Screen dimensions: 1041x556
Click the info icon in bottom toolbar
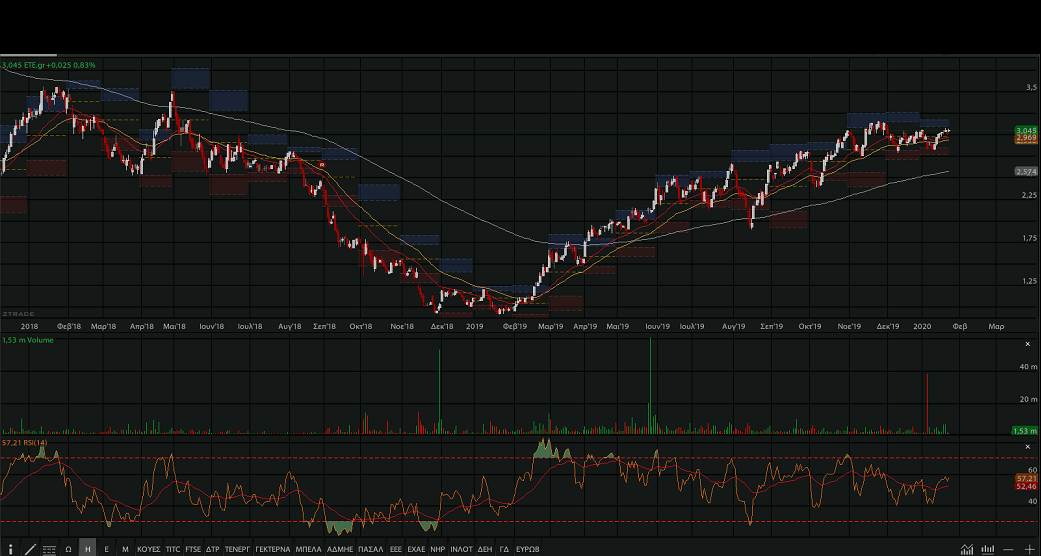pos(10,549)
